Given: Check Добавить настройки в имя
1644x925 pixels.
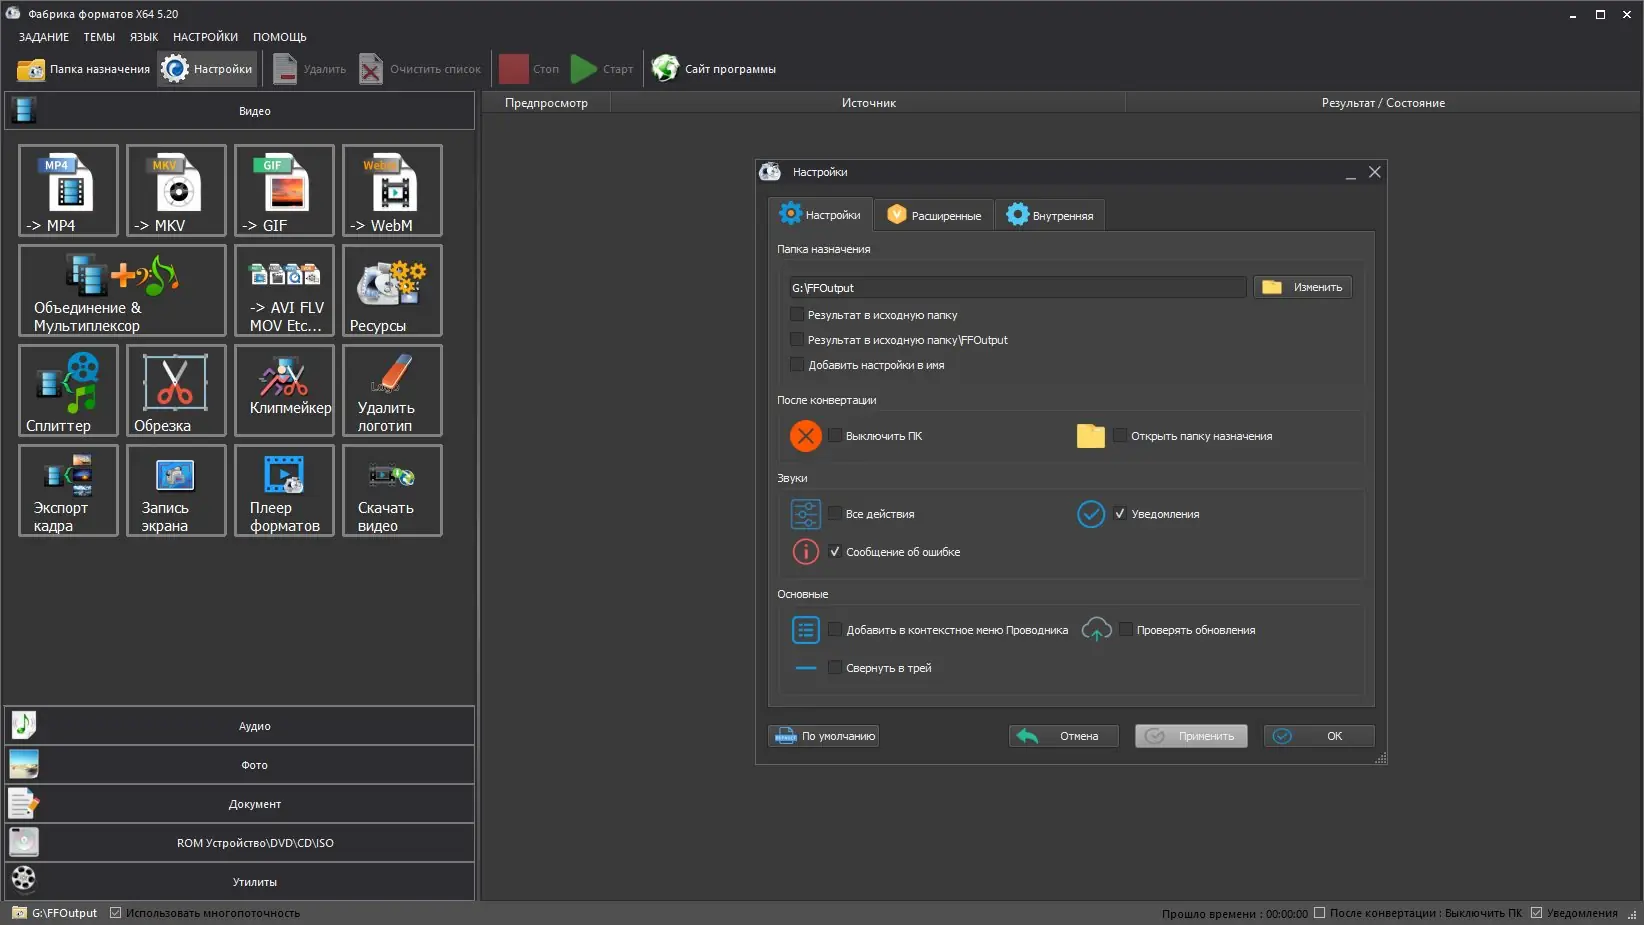Looking at the screenshot, I should [x=797, y=365].
